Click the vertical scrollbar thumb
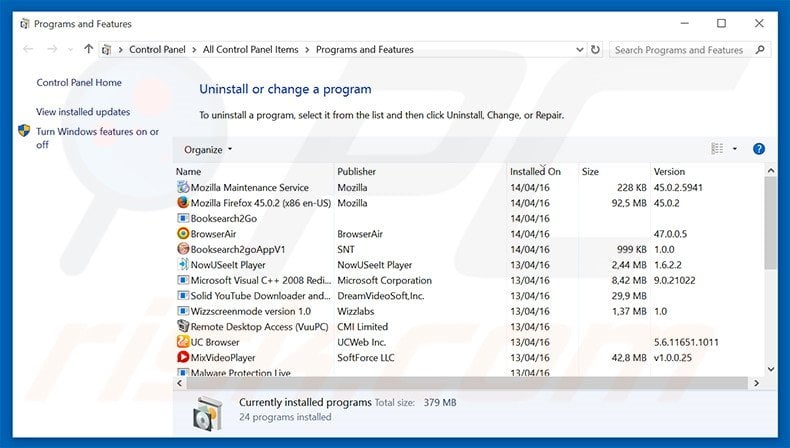The image size is (790, 448). [x=770, y=223]
